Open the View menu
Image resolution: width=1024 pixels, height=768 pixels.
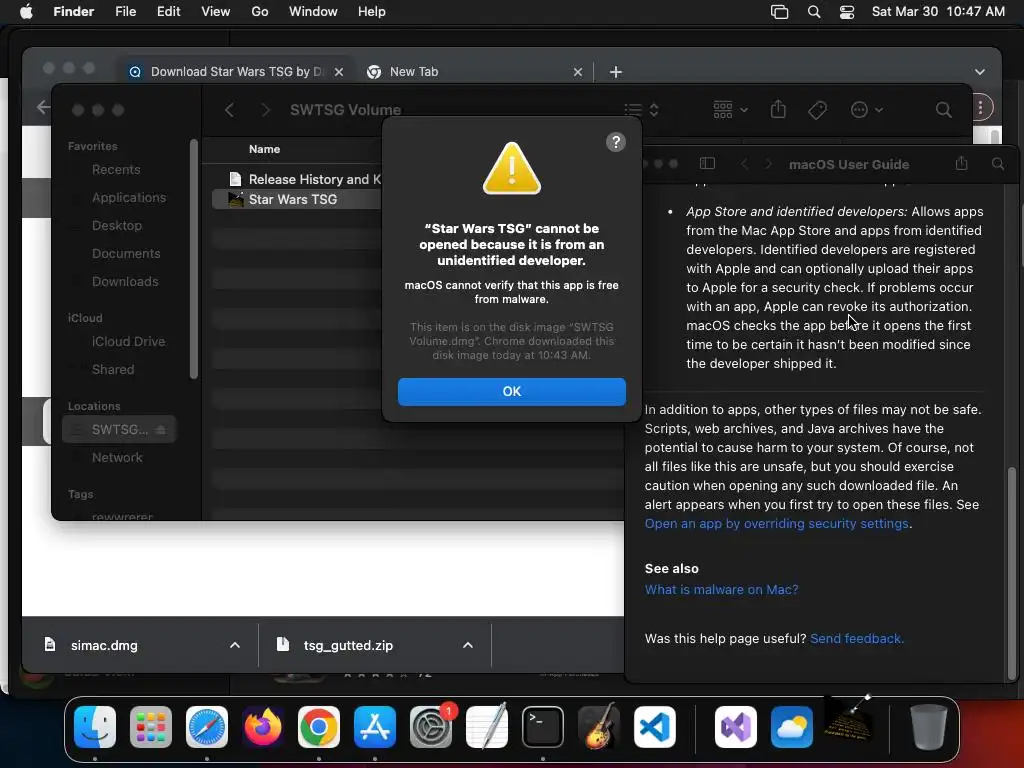click(215, 12)
